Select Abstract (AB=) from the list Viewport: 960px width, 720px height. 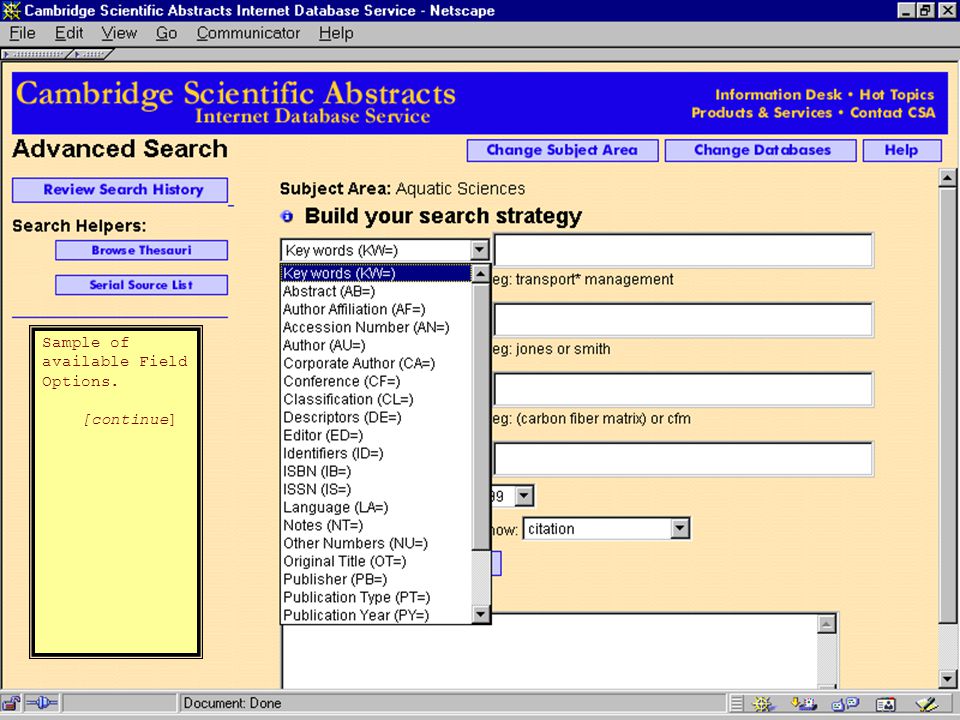pyautogui.click(x=377, y=291)
